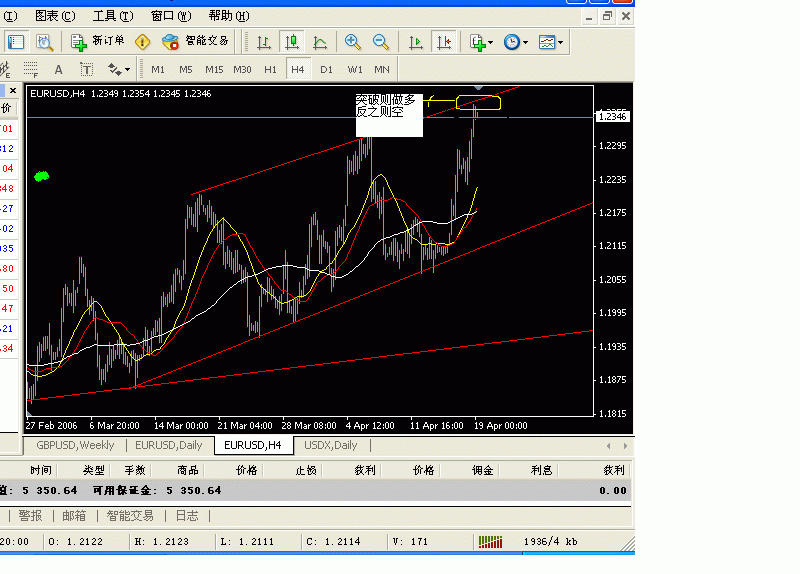Select the W1 timeframe
The width and height of the screenshot is (800, 574).
coord(355,69)
